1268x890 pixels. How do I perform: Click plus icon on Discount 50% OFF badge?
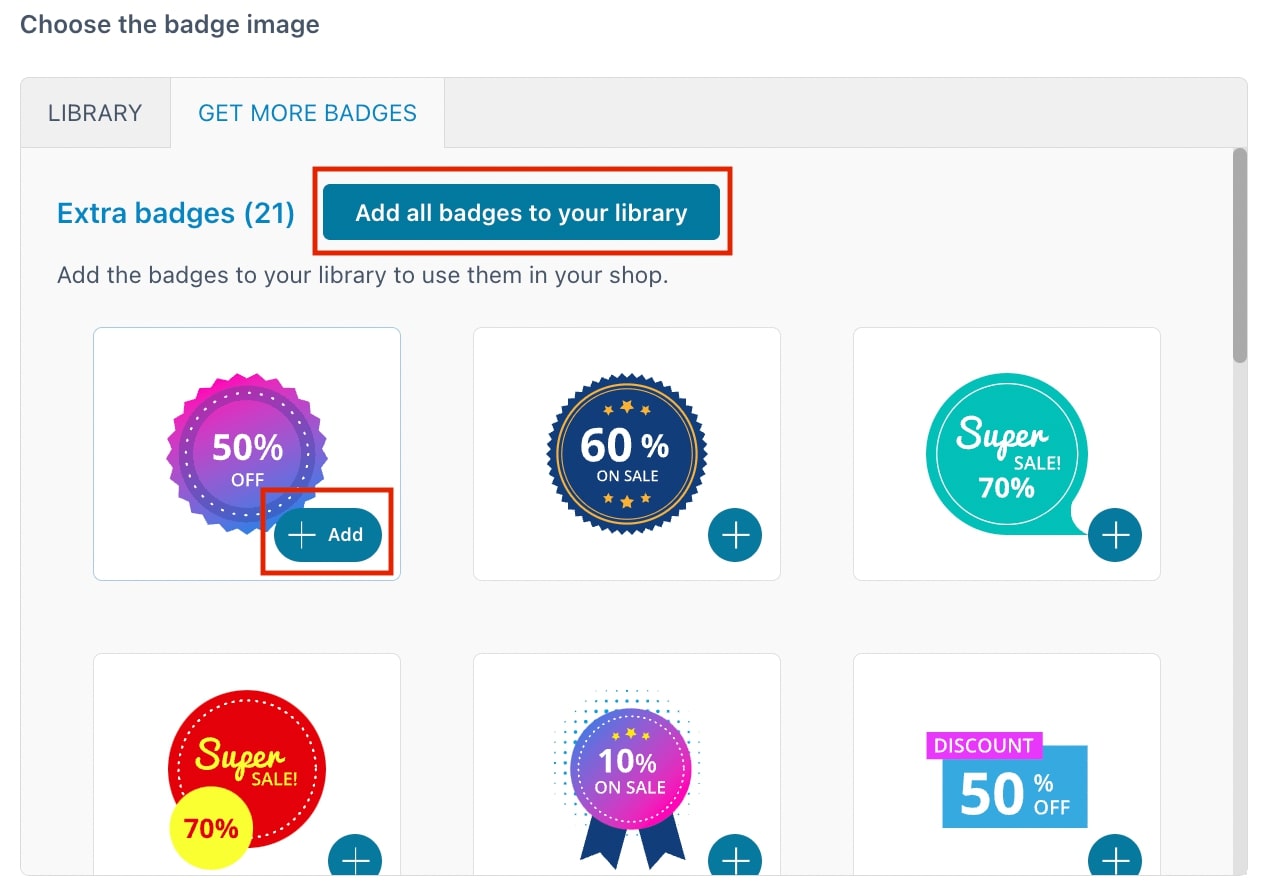1115,858
